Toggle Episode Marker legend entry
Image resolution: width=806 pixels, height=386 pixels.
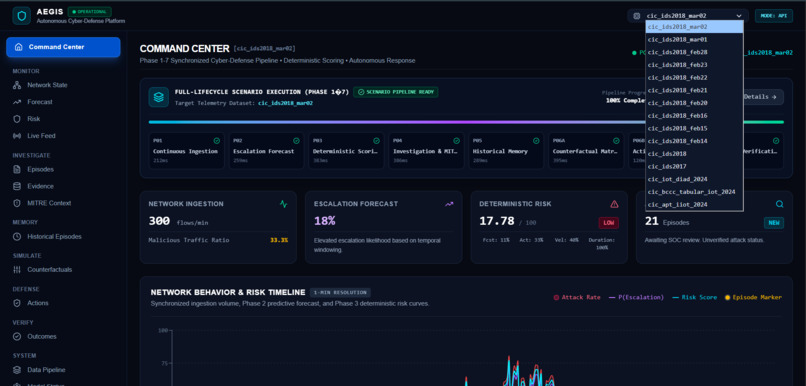pos(754,298)
